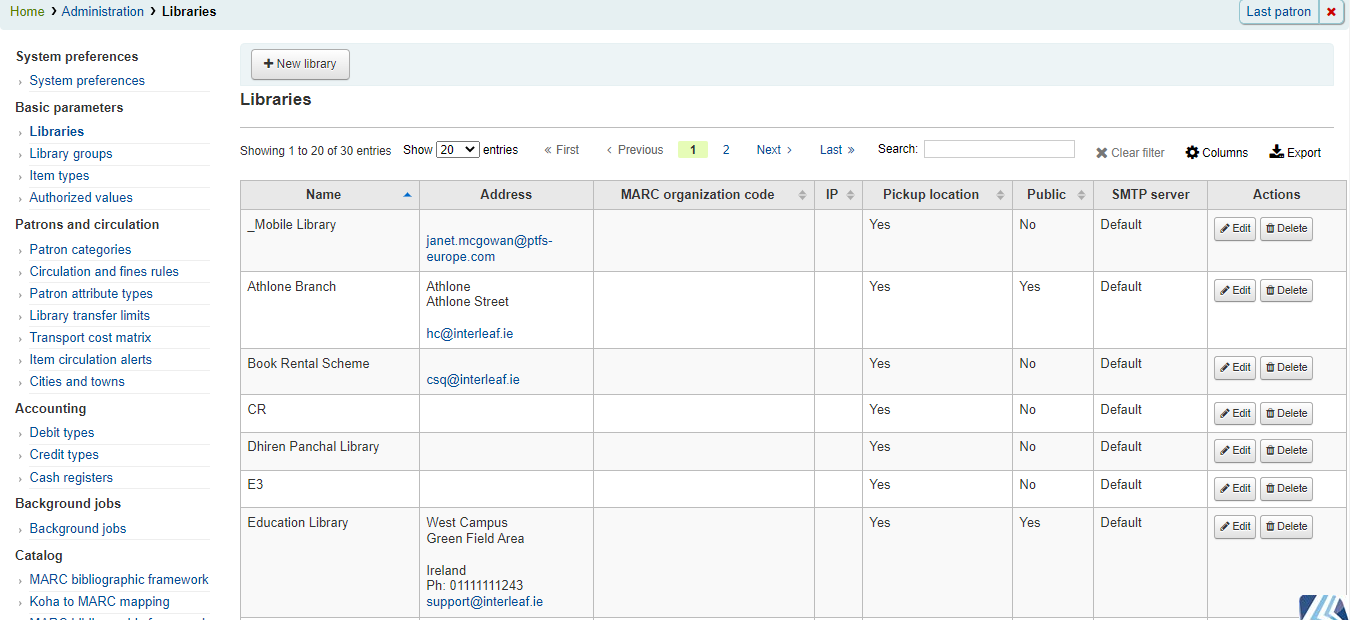Sort by Public column
Image resolution: width=1350 pixels, height=620 pixels.
1053,195
